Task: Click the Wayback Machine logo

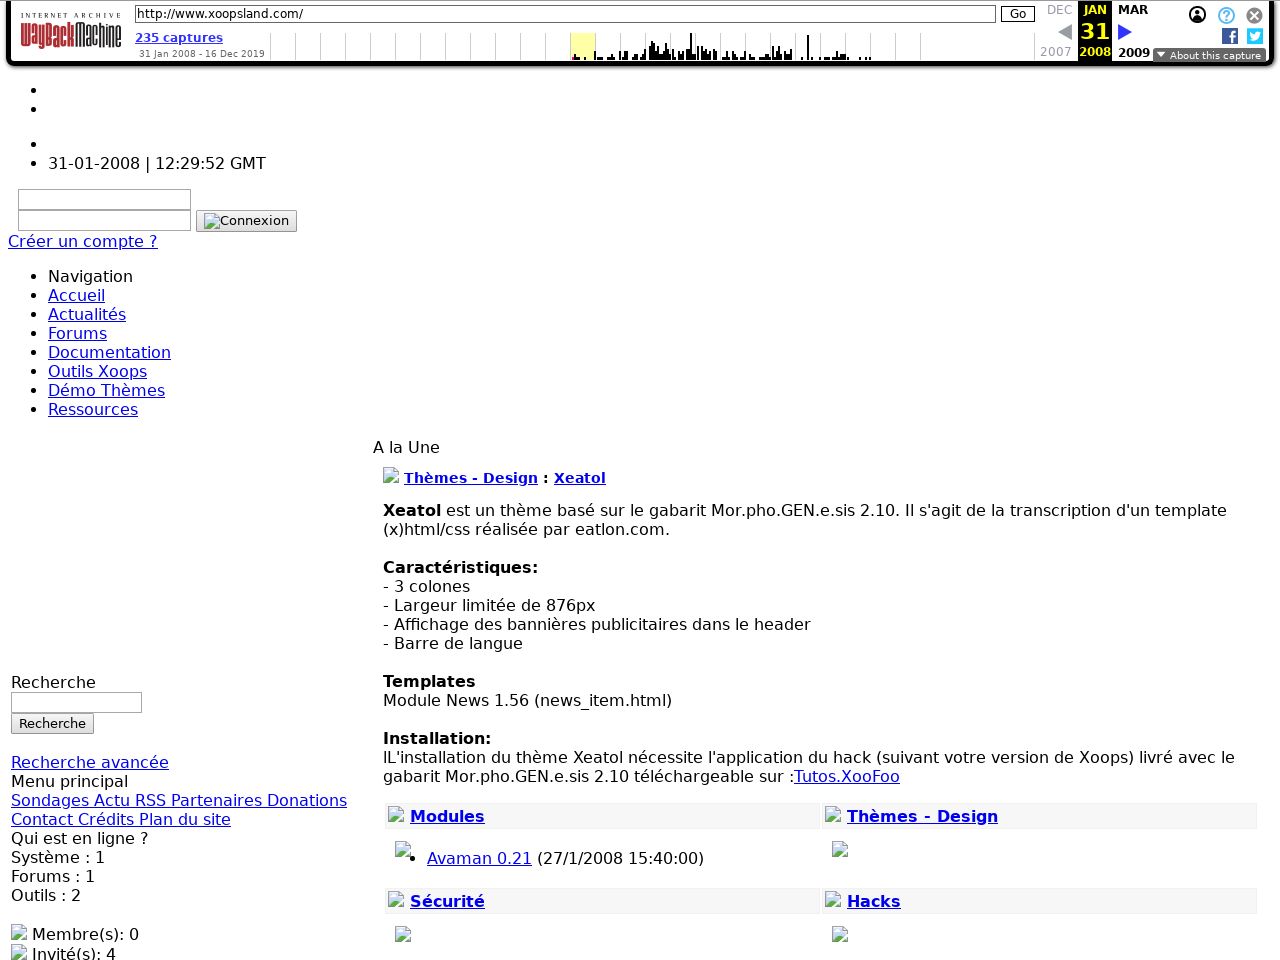Action: [x=70, y=32]
